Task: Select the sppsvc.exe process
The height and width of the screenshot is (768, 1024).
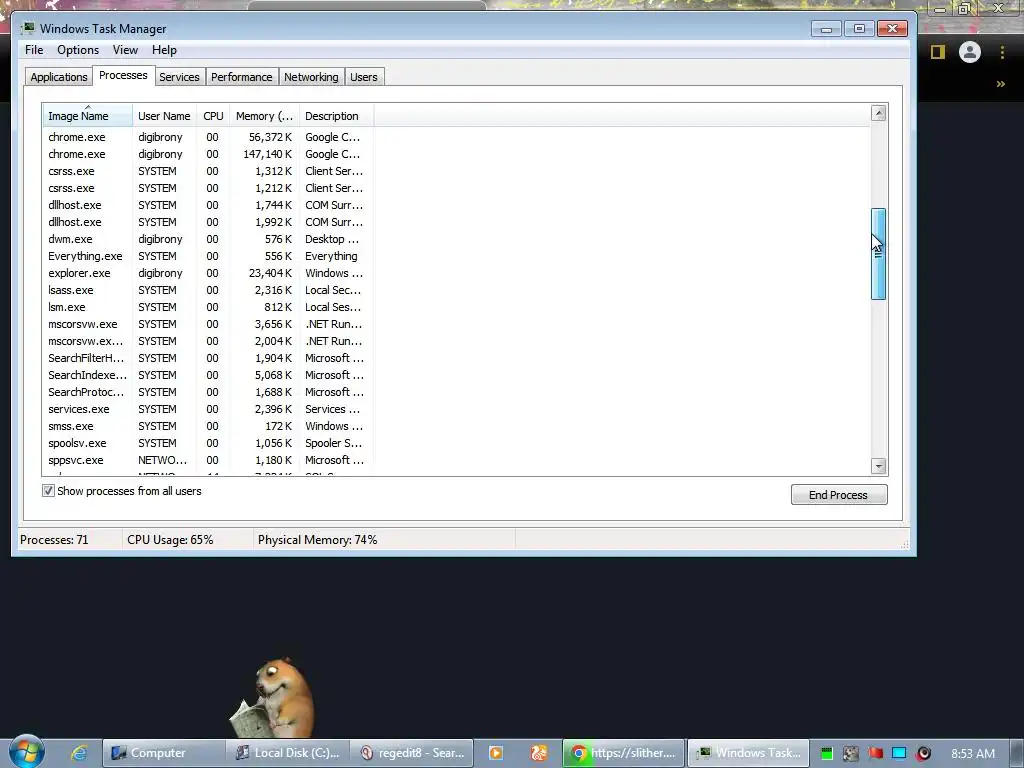Action: [x=208, y=460]
